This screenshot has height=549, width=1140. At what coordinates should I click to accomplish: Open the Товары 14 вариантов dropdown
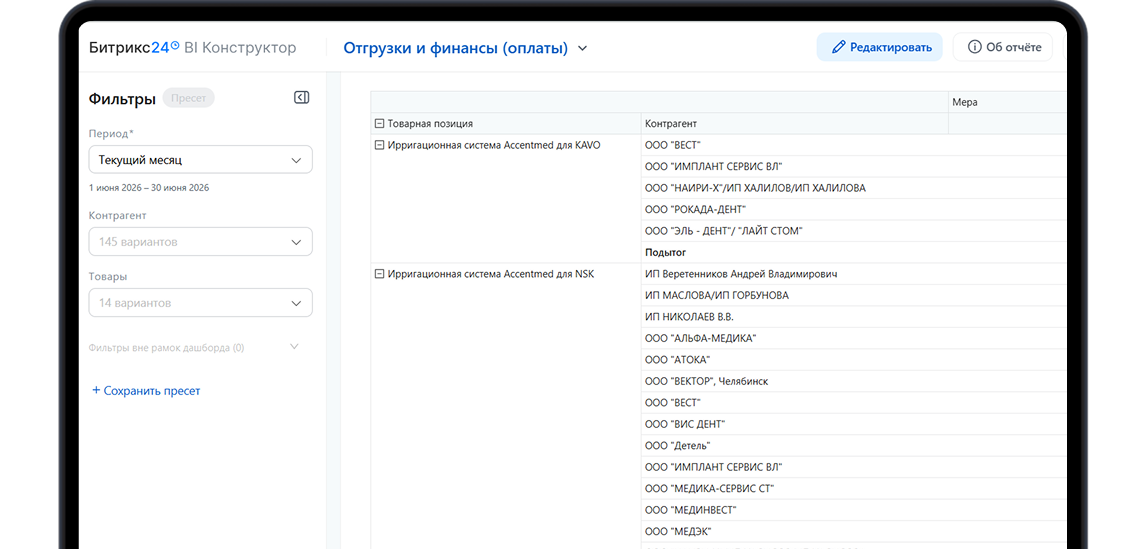(201, 302)
